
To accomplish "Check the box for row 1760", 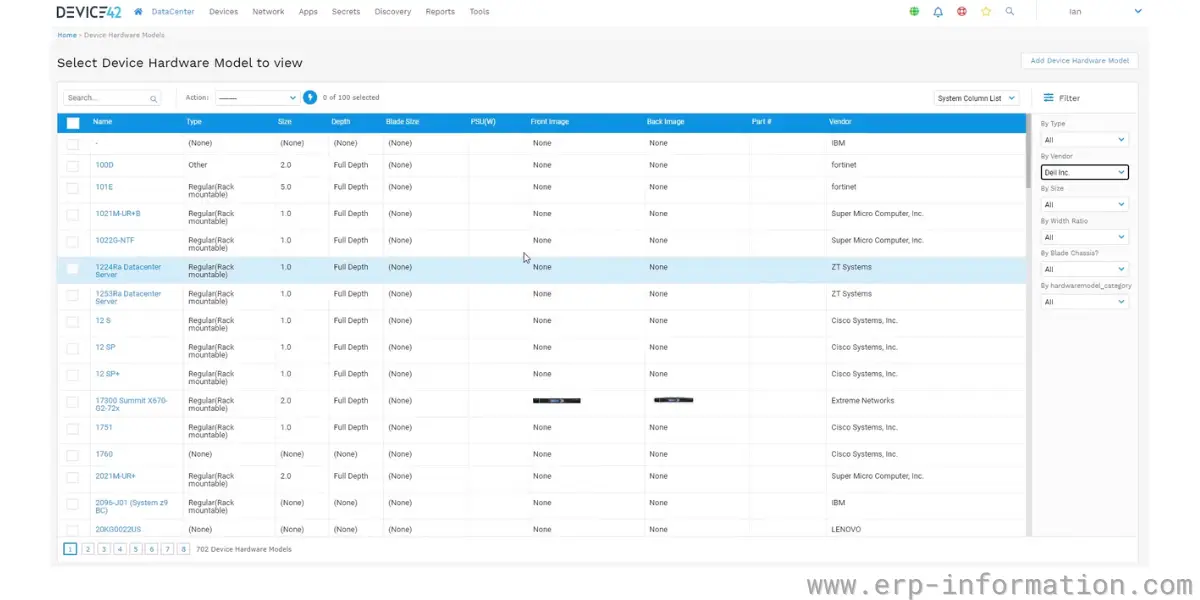I will (72, 455).
